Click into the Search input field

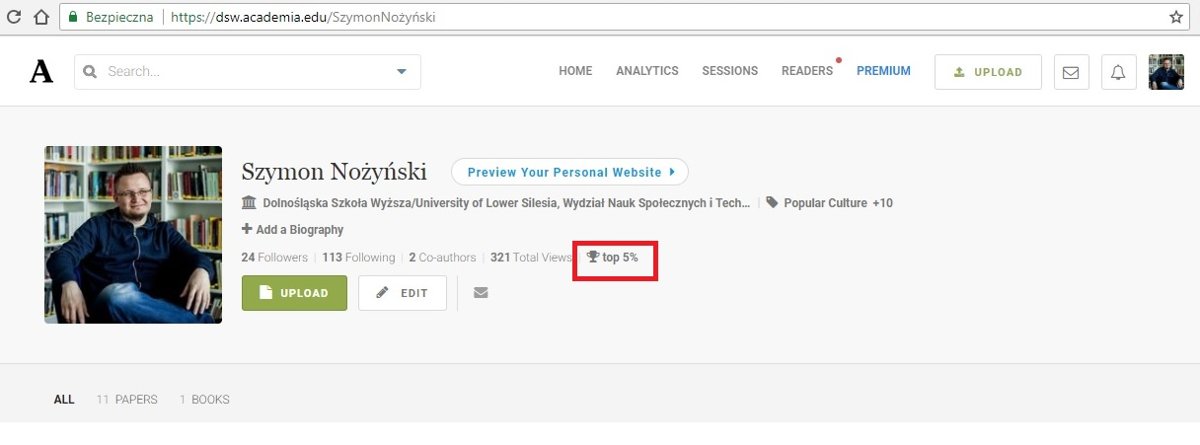tap(240, 72)
